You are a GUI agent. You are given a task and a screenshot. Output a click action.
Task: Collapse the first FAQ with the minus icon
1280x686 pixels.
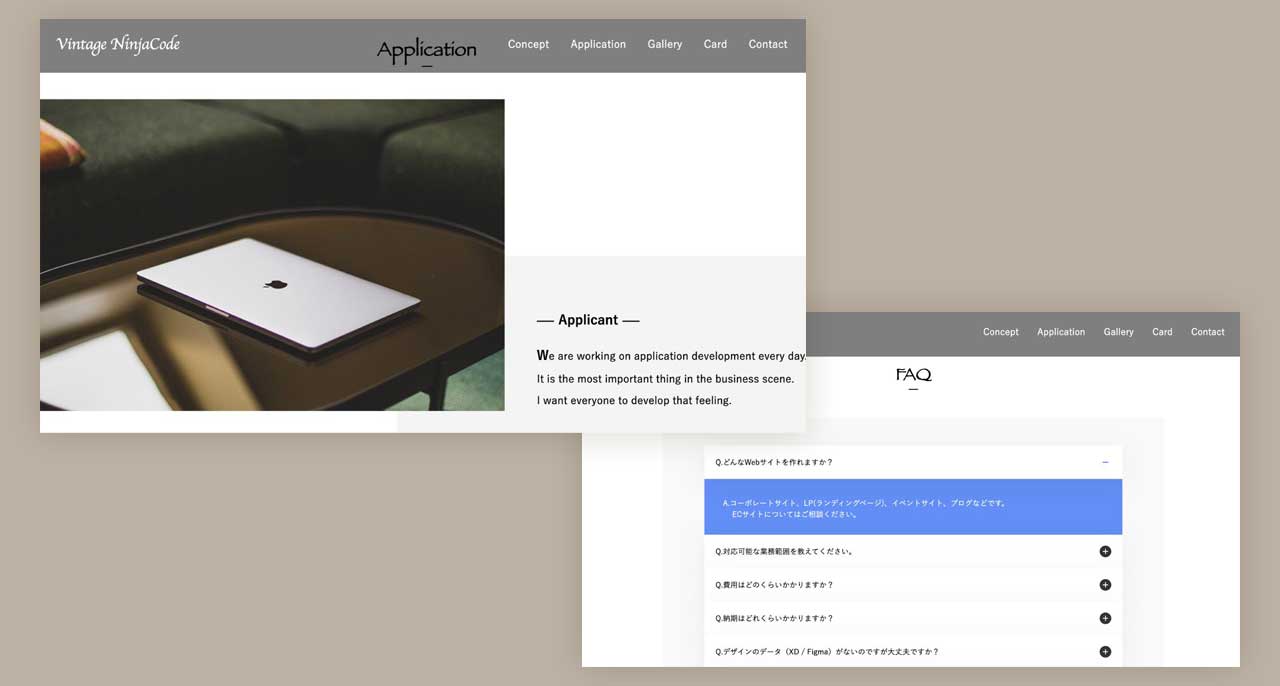point(1105,462)
